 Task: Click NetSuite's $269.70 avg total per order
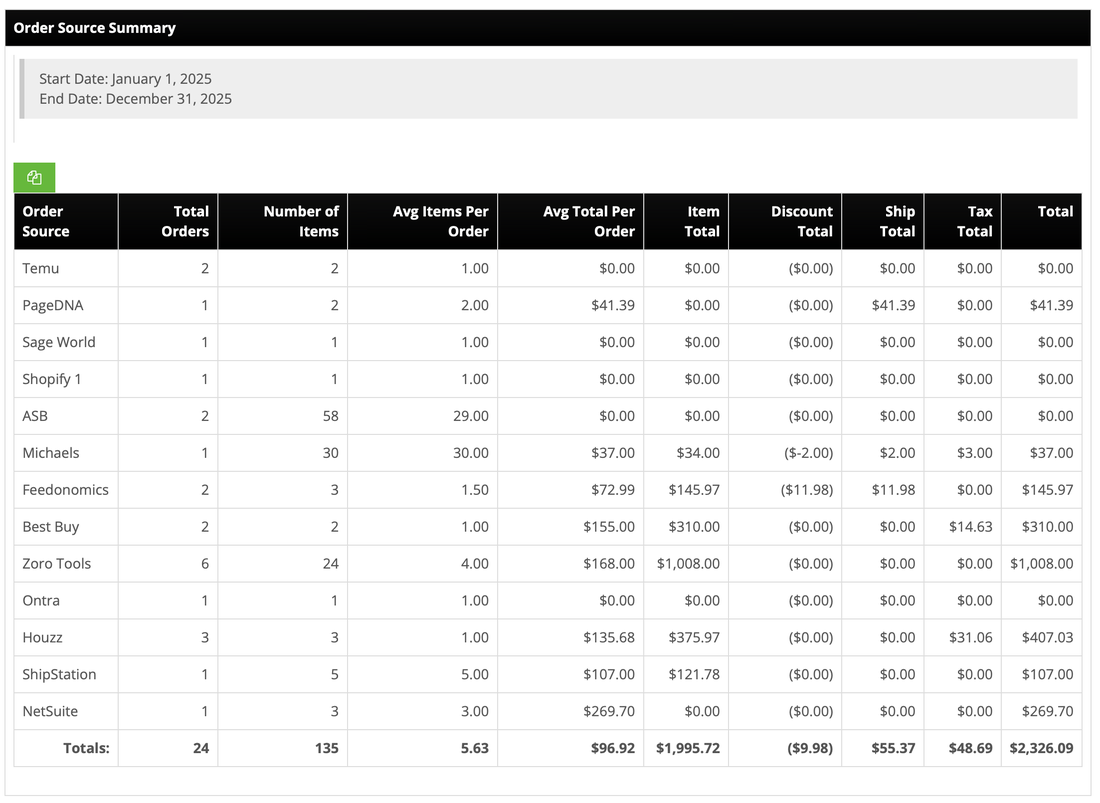tap(609, 711)
